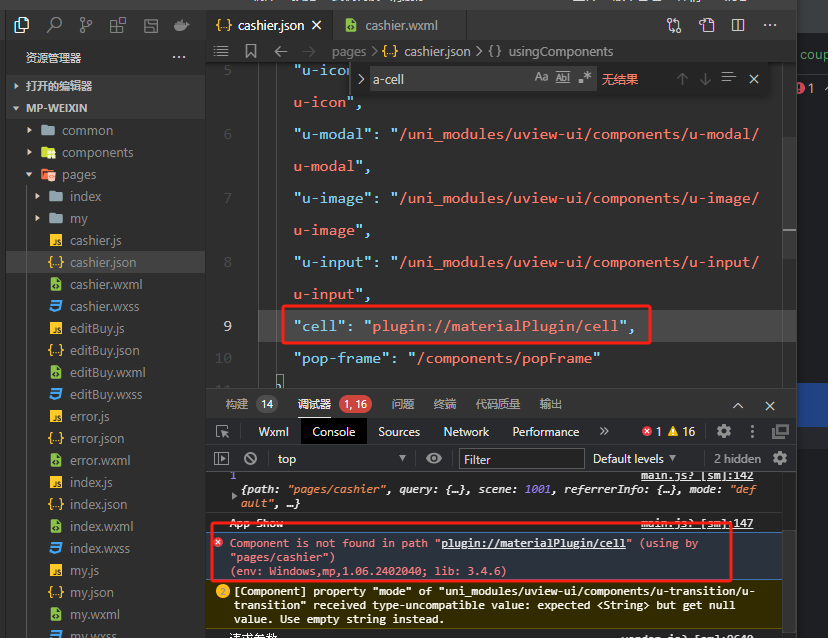Switch to the Performance devtools tab

tap(545, 431)
